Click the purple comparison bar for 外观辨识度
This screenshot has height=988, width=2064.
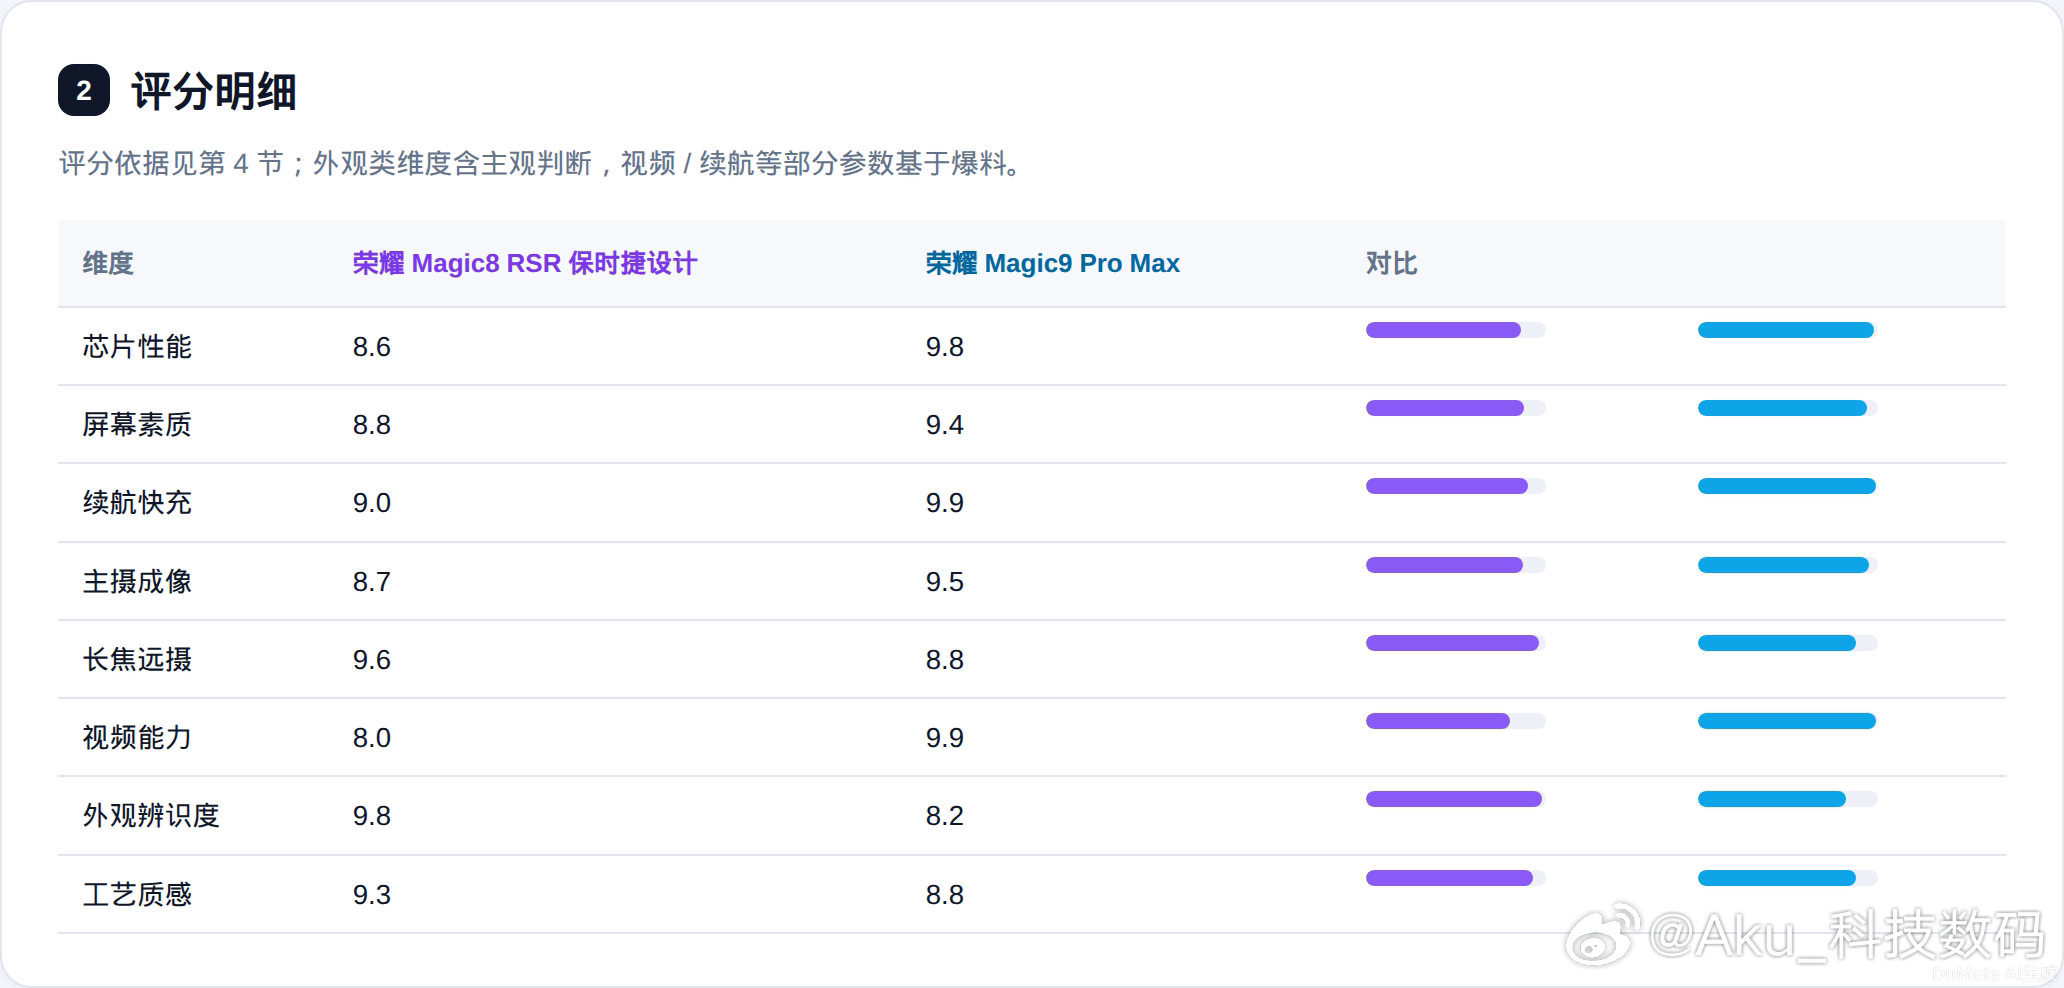tap(1454, 799)
